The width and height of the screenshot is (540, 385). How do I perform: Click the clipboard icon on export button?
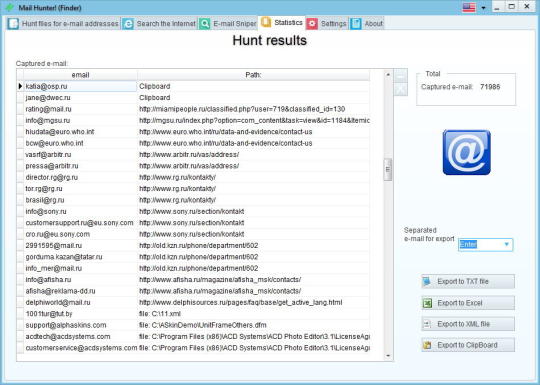(427, 345)
